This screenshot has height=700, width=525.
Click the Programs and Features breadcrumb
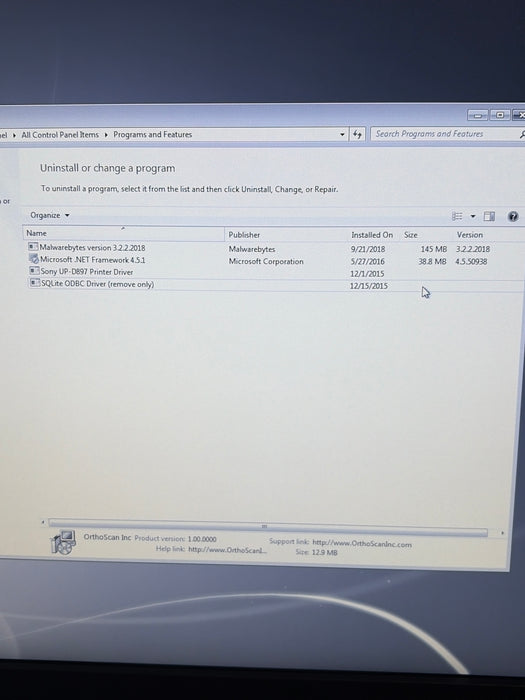(x=152, y=134)
